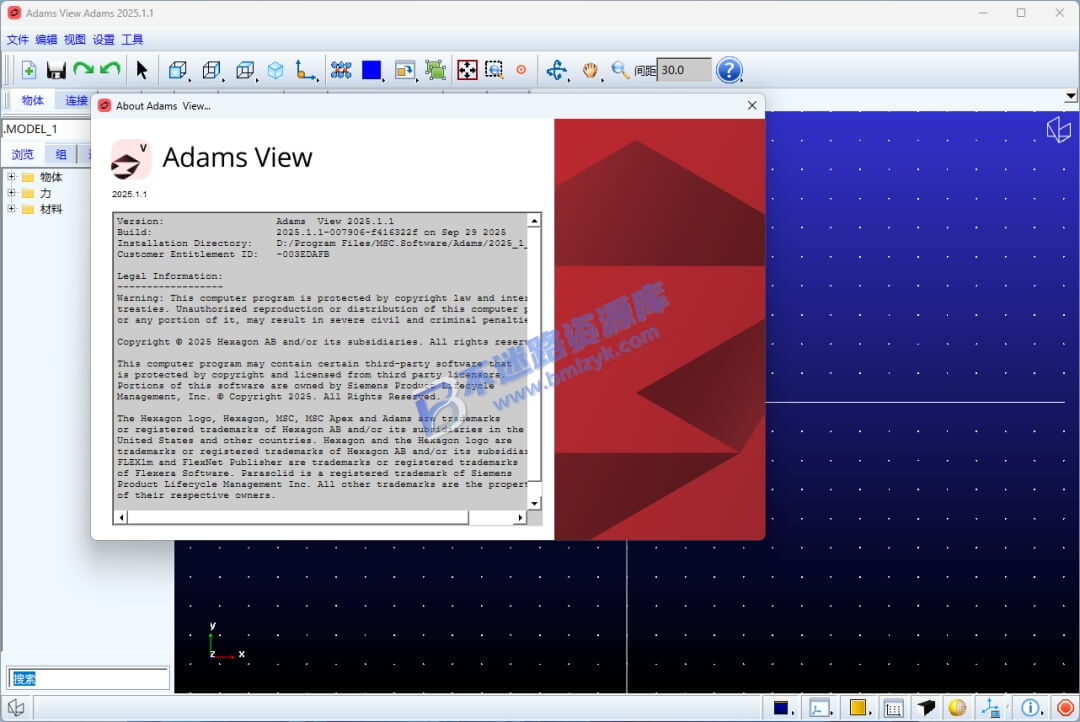Choose the first blue-faced cube view icon

click(178, 70)
